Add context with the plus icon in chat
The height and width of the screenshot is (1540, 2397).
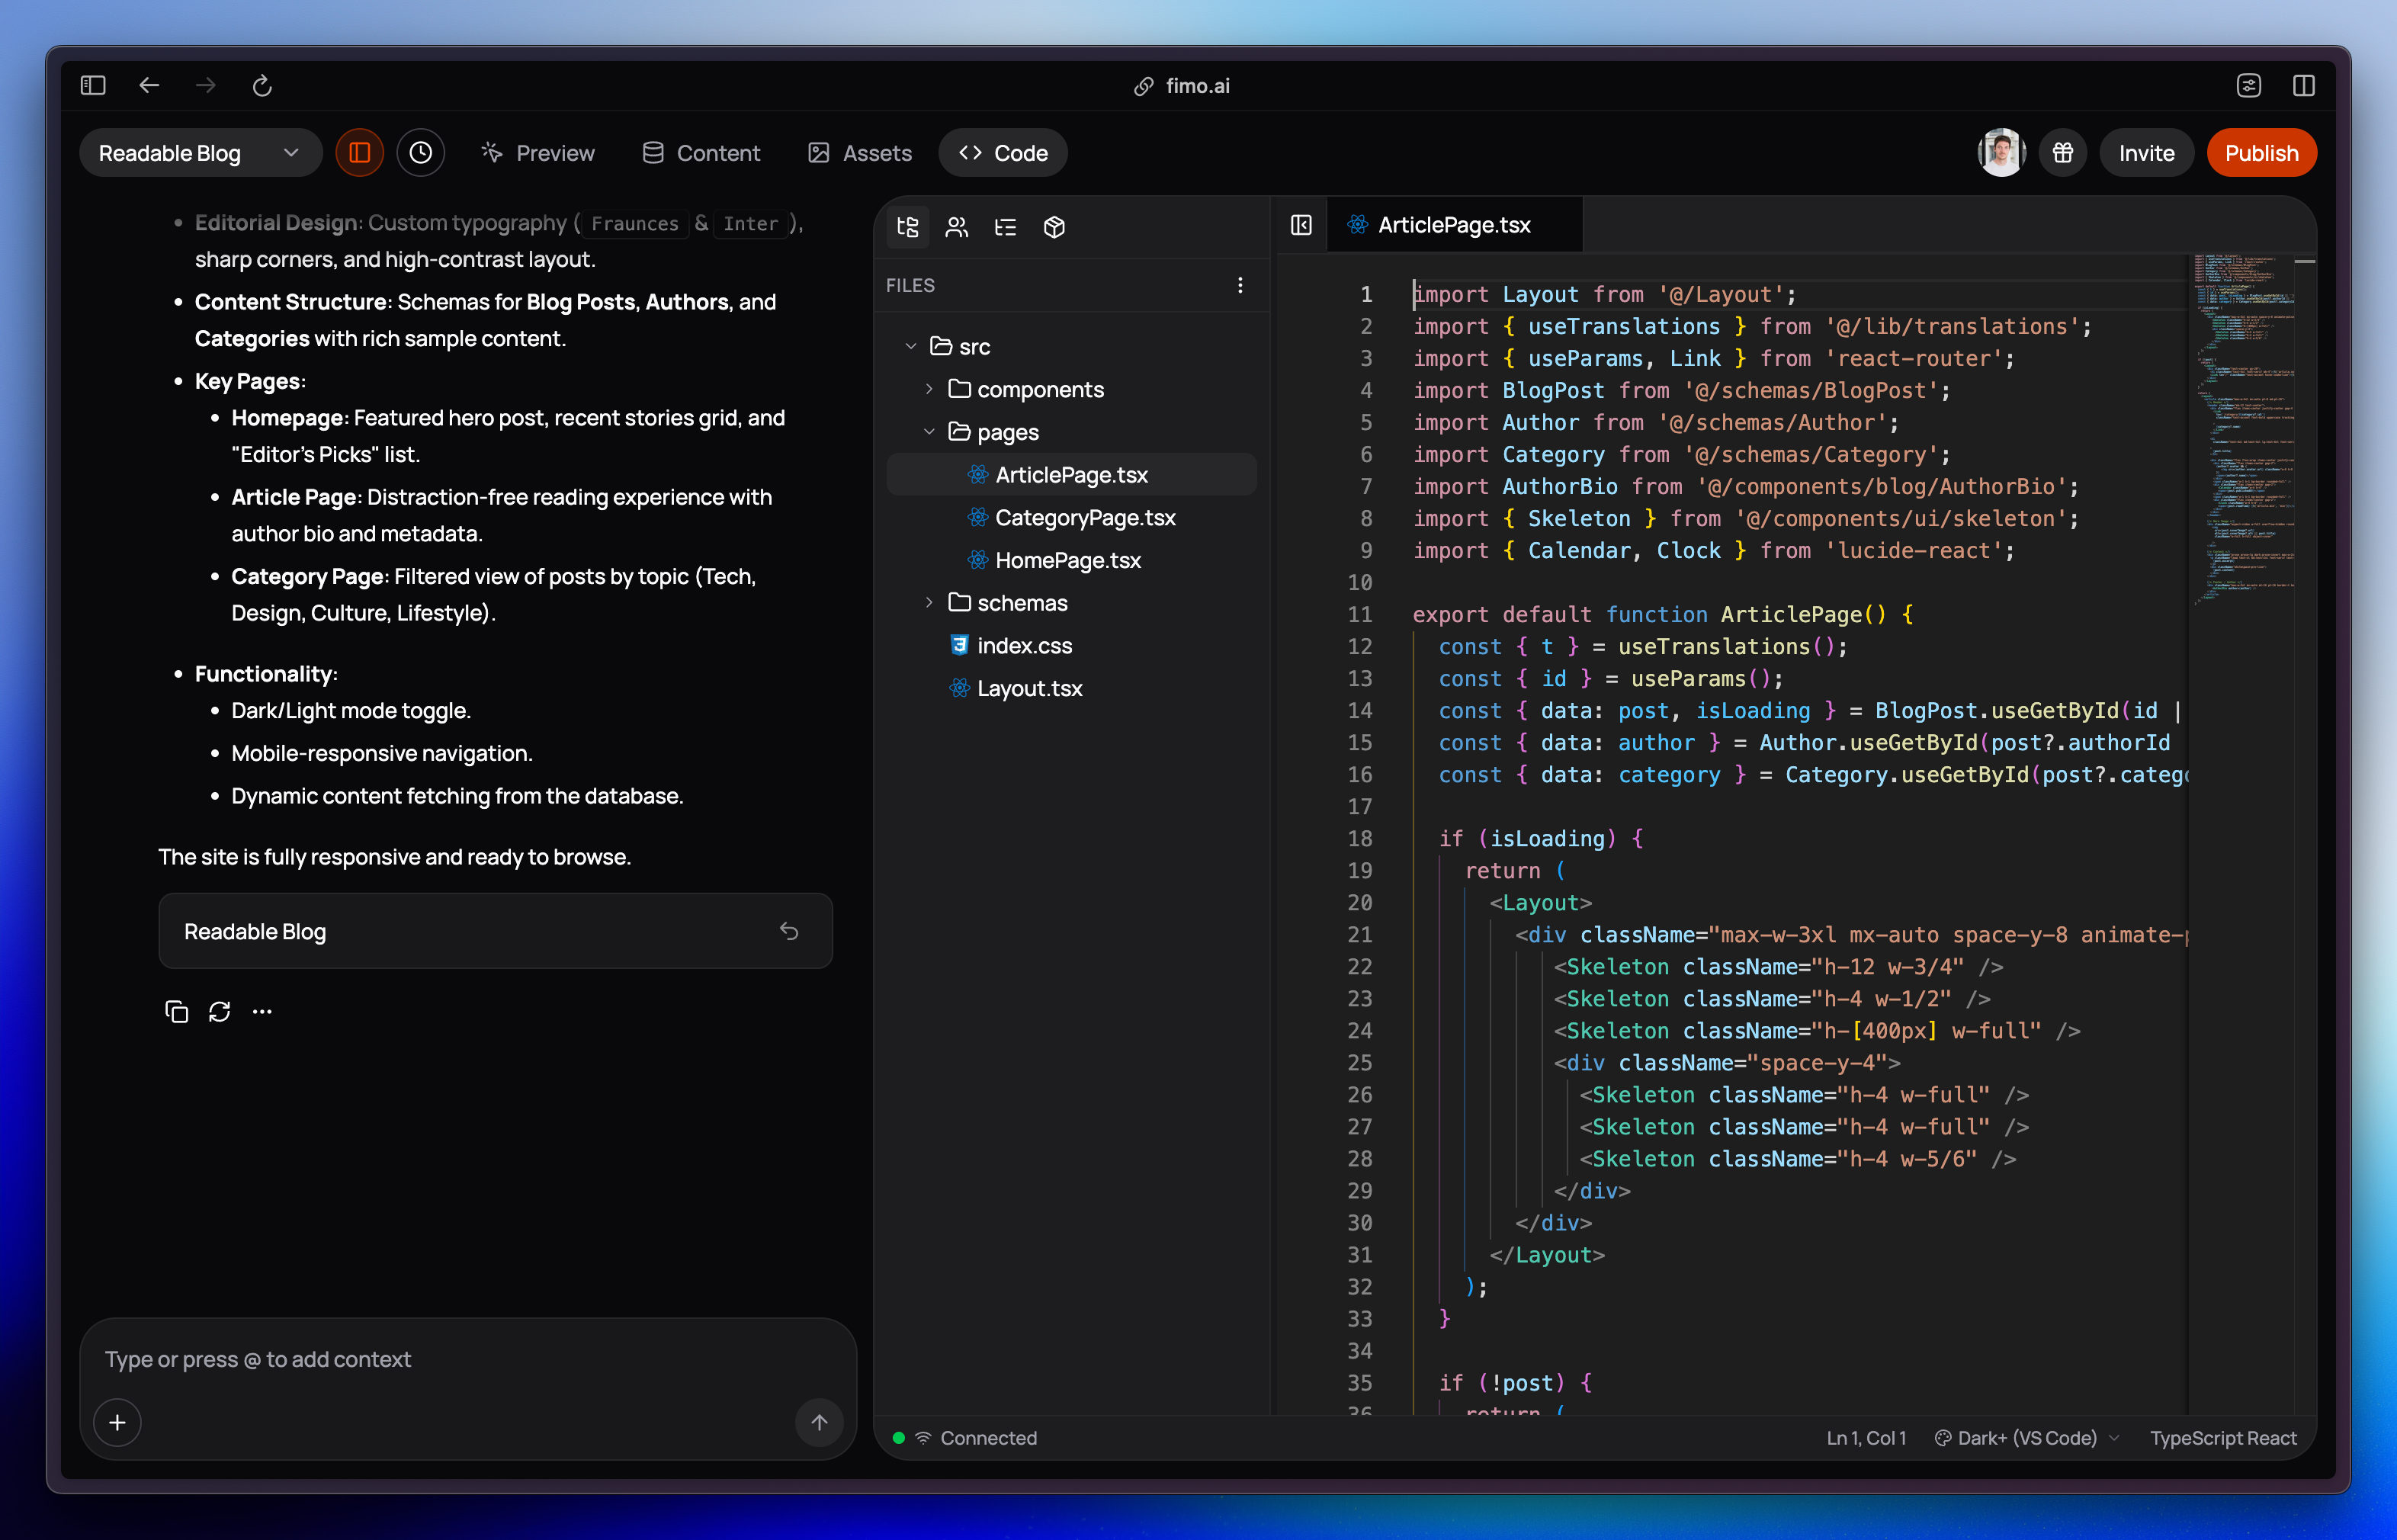tap(117, 1422)
